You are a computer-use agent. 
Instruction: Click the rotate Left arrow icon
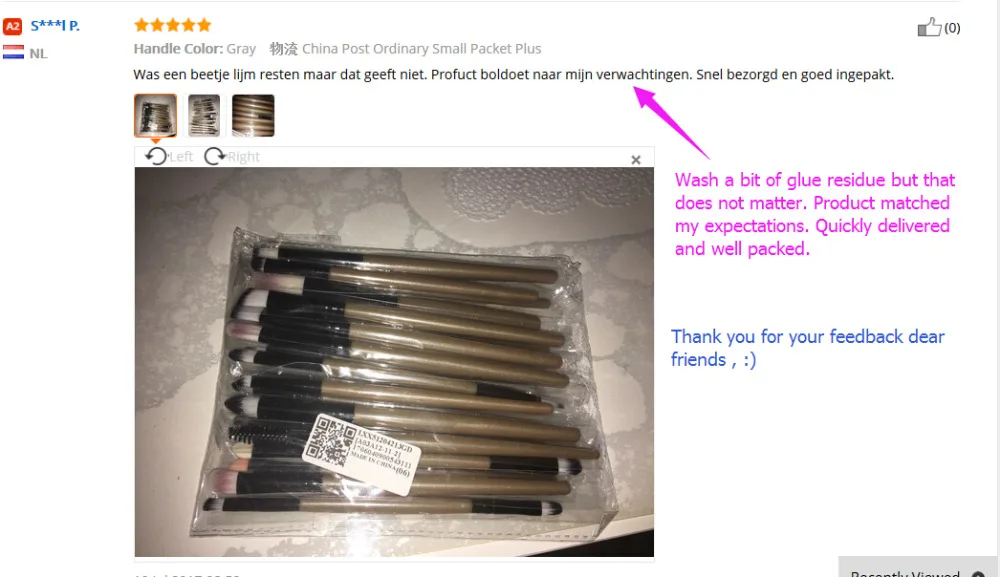156,156
